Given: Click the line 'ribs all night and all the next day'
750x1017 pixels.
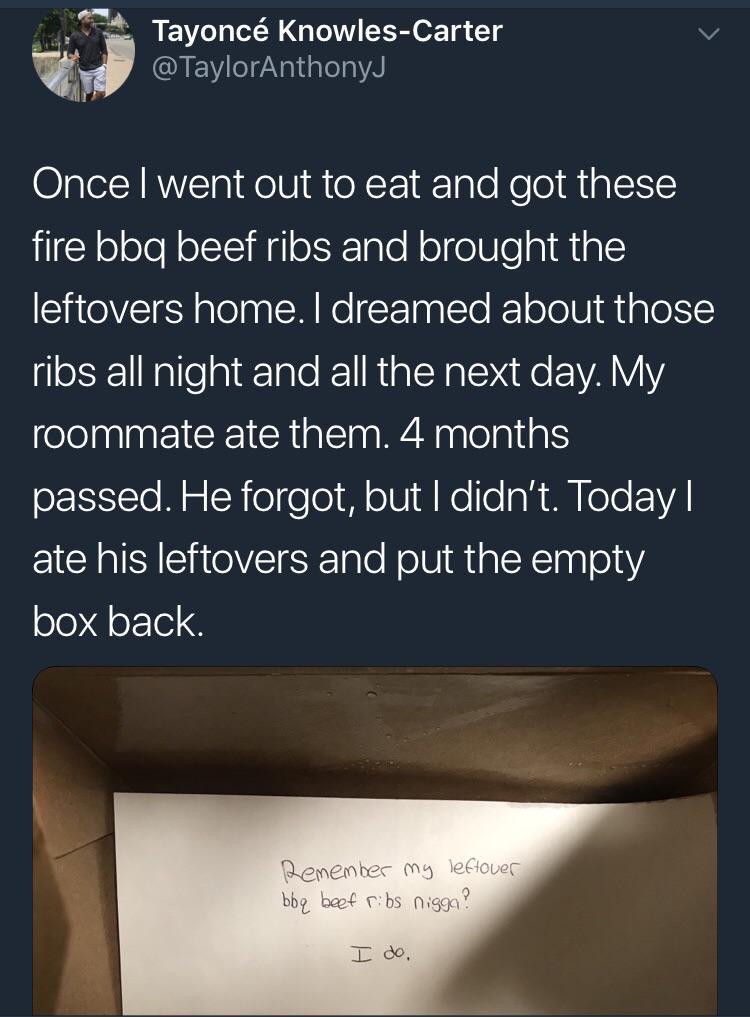Looking at the screenshot, I should tap(348, 372).
